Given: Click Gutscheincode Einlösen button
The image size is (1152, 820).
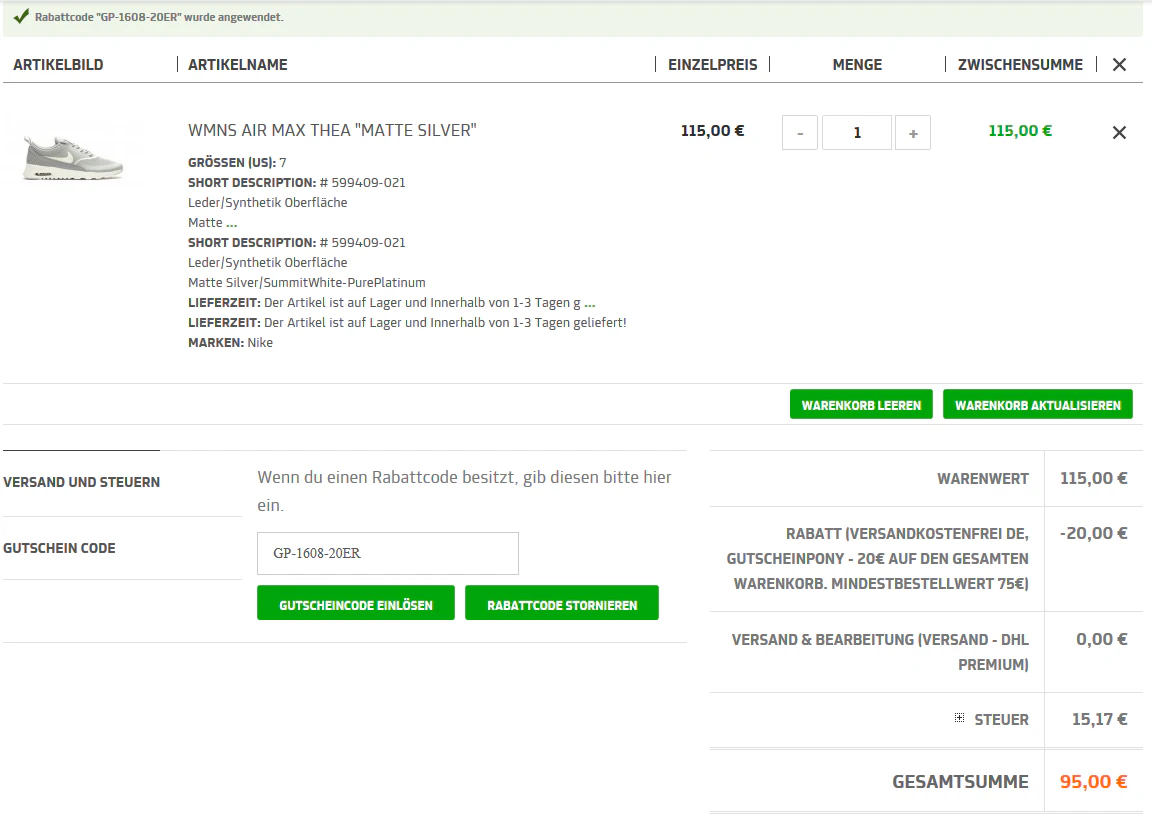Looking at the screenshot, I should 356,603.
